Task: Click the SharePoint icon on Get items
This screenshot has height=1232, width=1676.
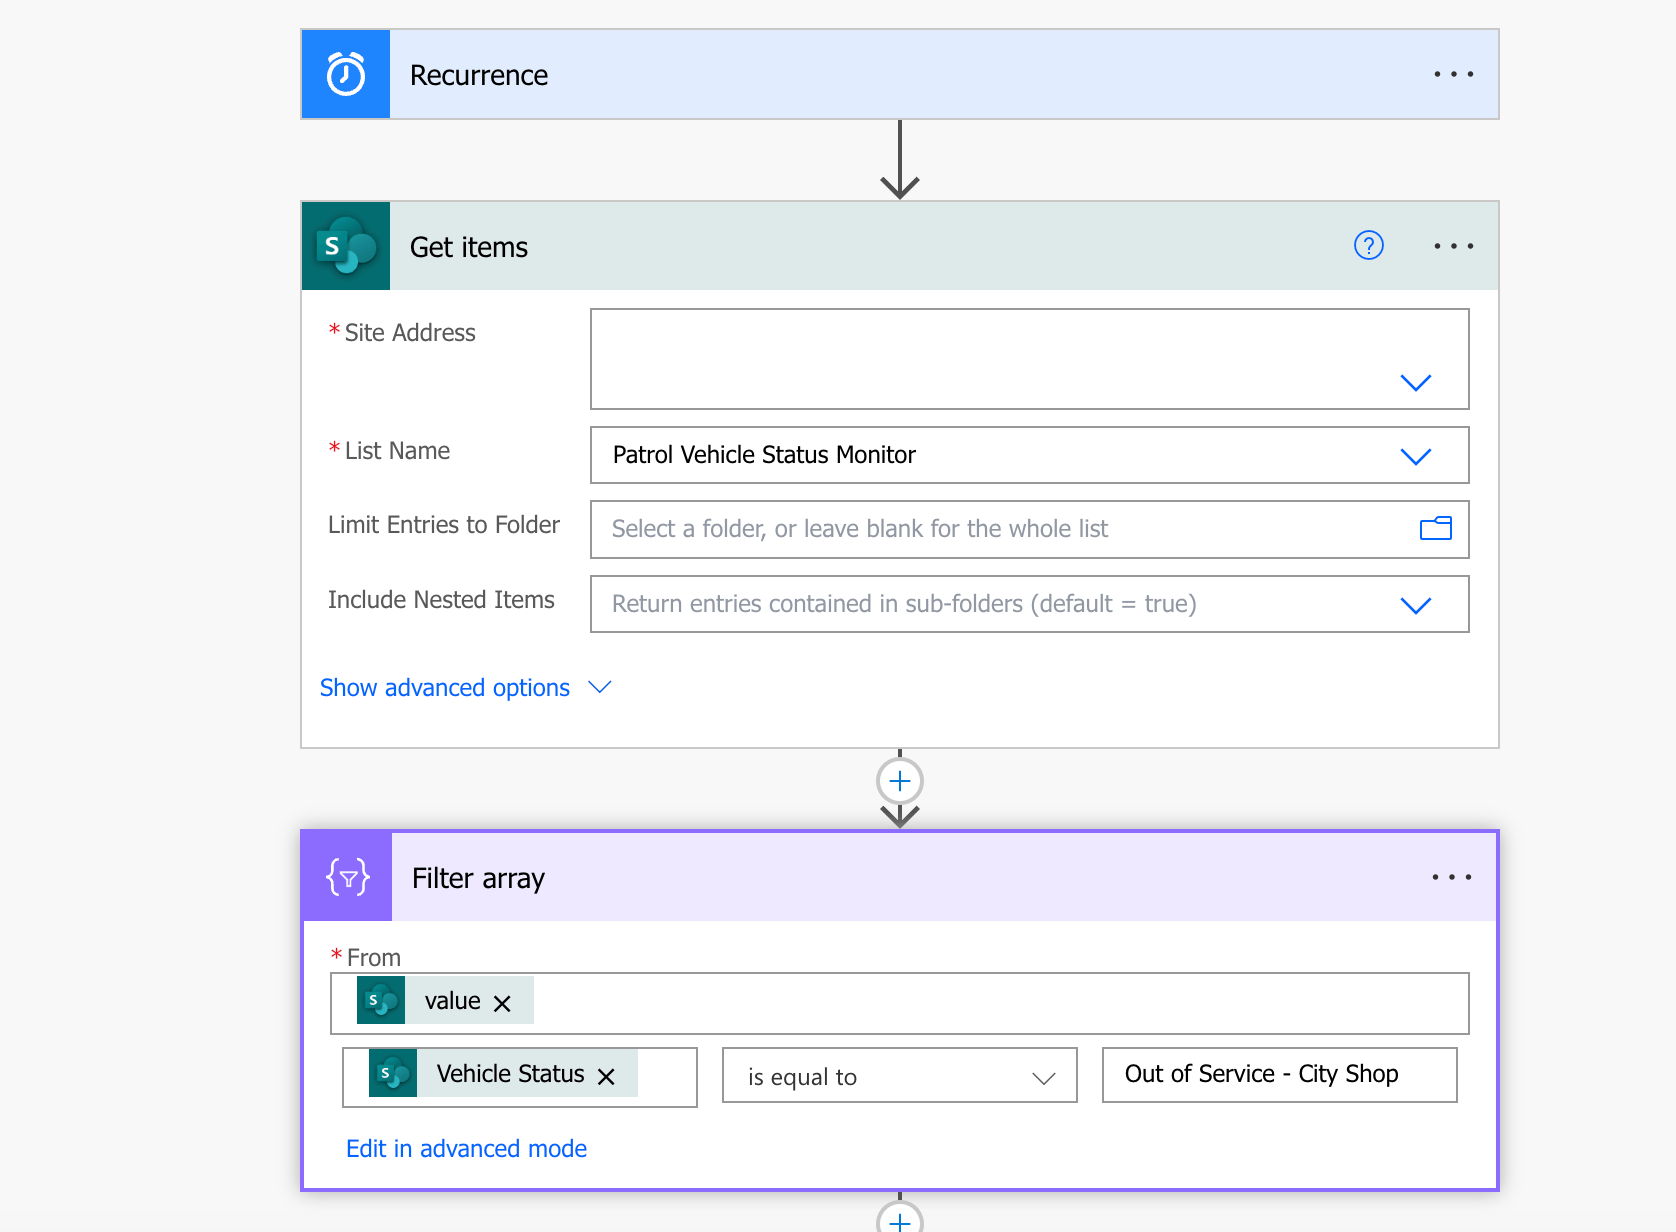Action: [345, 246]
